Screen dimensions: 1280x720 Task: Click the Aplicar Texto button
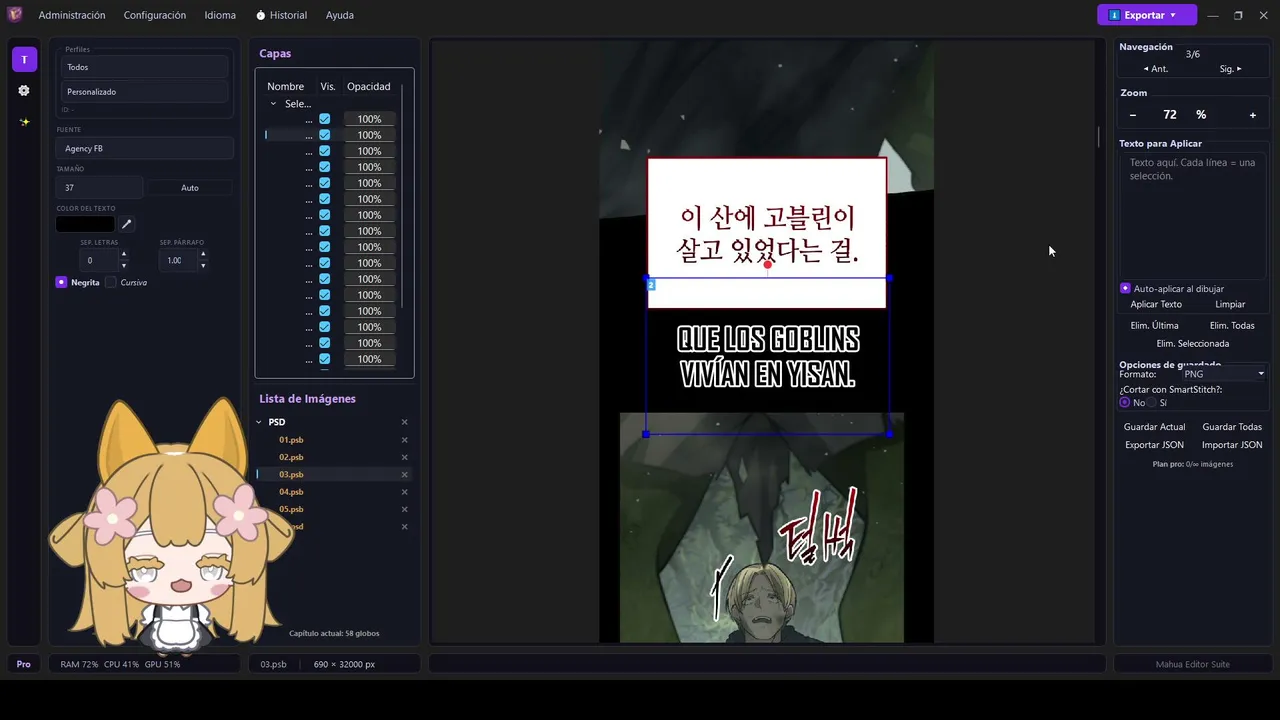click(1156, 304)
